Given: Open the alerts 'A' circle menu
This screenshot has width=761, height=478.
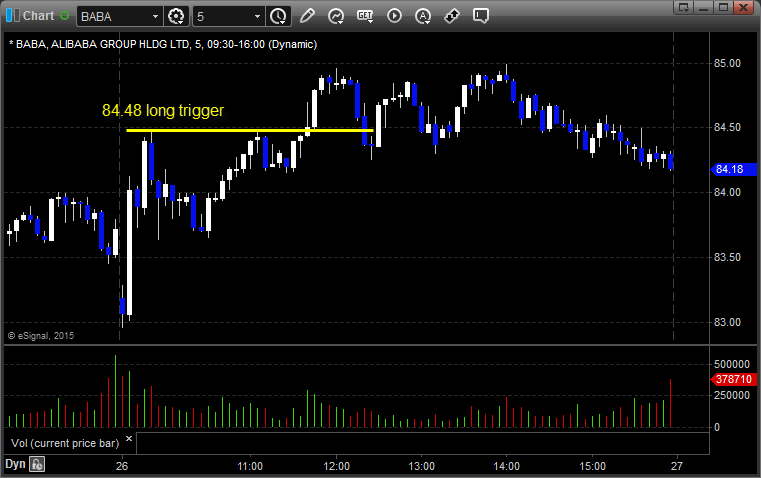Looking at the screenshot, I should coord(423,16).
